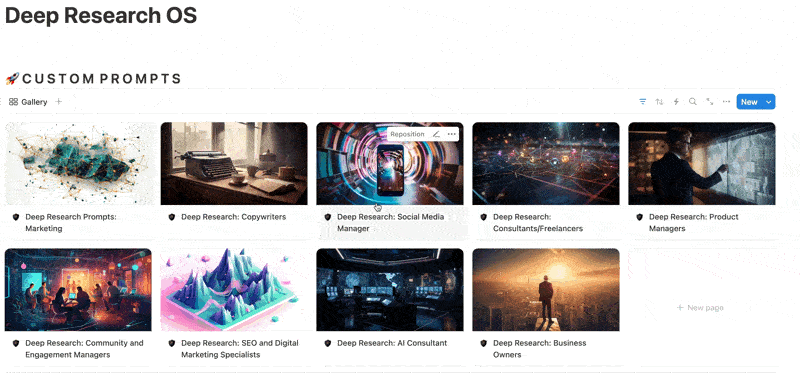Select the Gallery view tab
Image resolution: width=800 pixels, height=374 pixels.
[28, 102]
